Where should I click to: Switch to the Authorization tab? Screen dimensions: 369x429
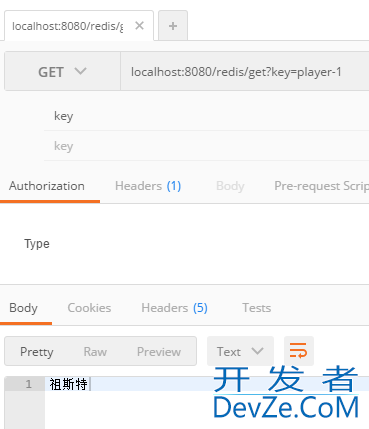[x=47, y=186]
